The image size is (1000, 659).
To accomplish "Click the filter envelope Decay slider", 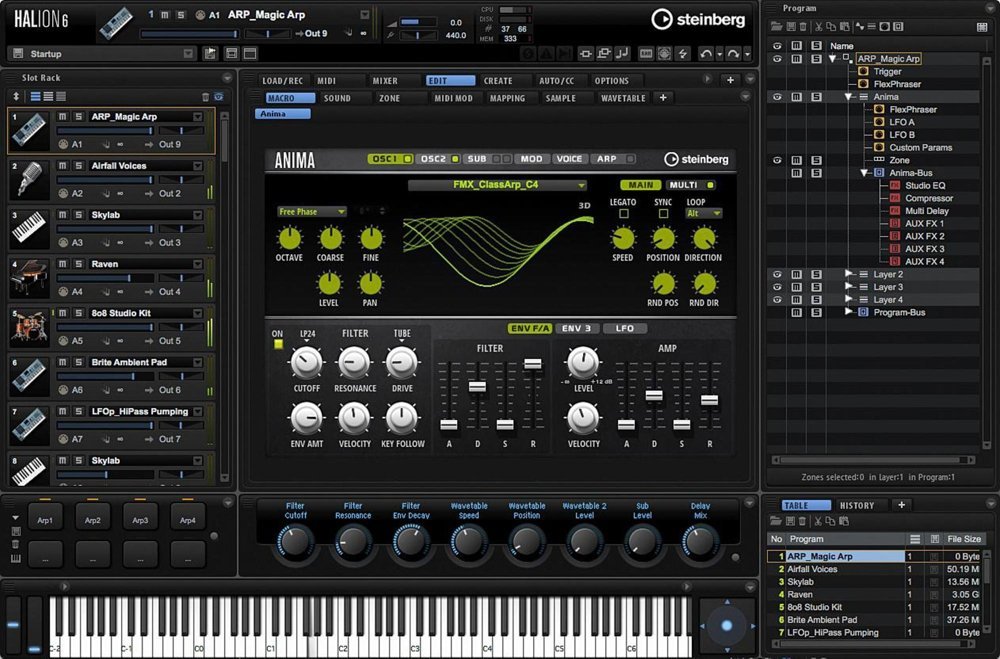I will [477, 386].
